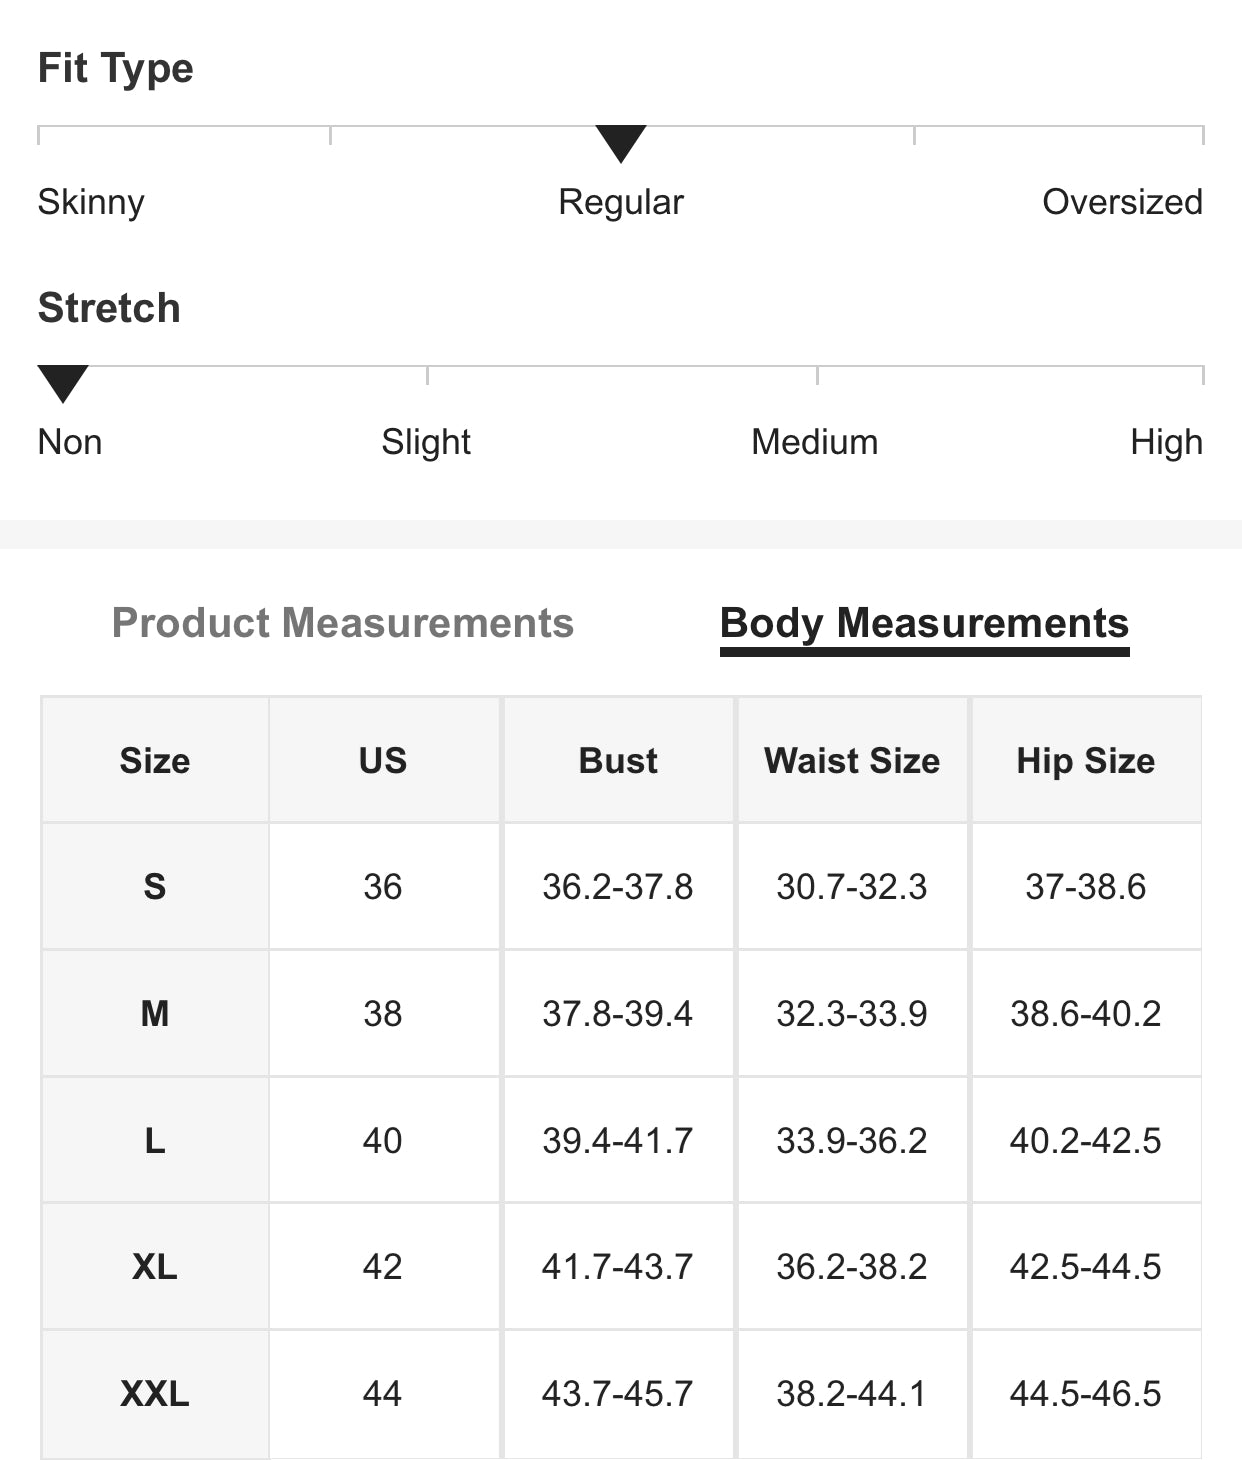Click the Waist Size column header
The height and width of the screenshot is (1460, 1242).
(852, 761)
